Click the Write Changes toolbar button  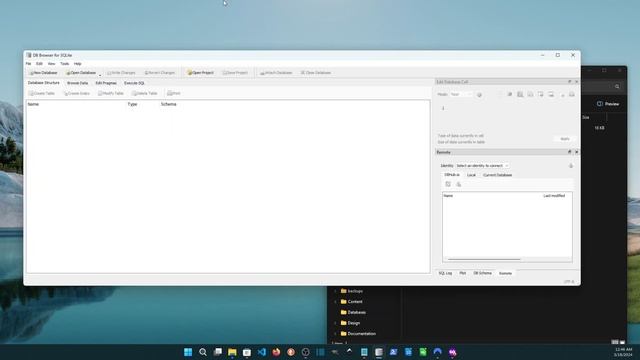(121, 73)
